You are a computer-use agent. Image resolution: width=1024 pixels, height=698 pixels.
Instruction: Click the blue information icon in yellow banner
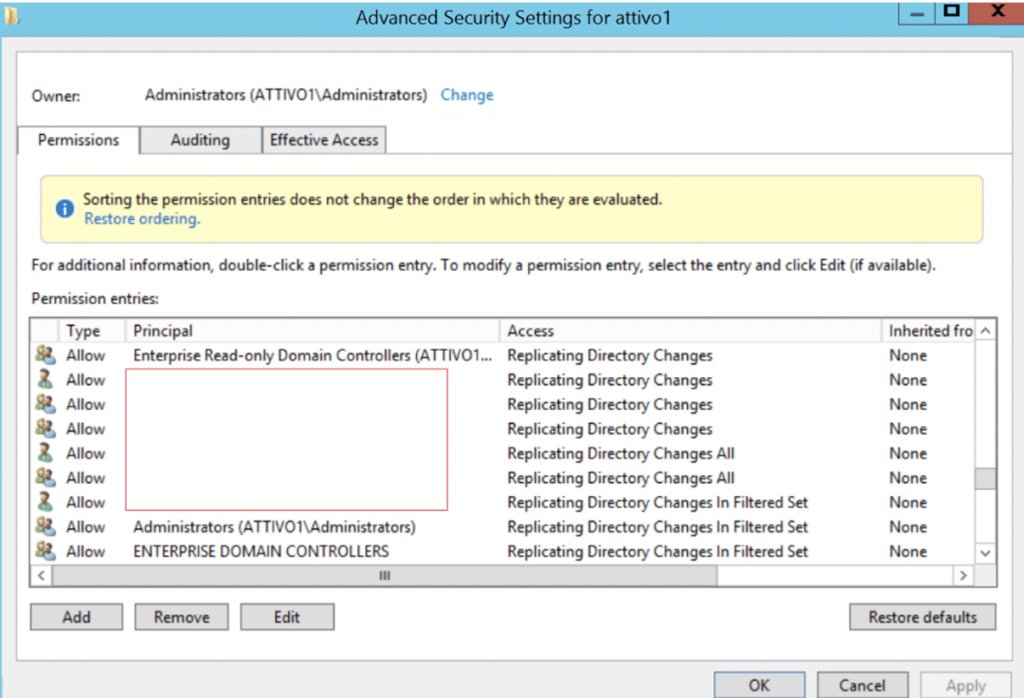pyautogui.click(x=65, y=208)
